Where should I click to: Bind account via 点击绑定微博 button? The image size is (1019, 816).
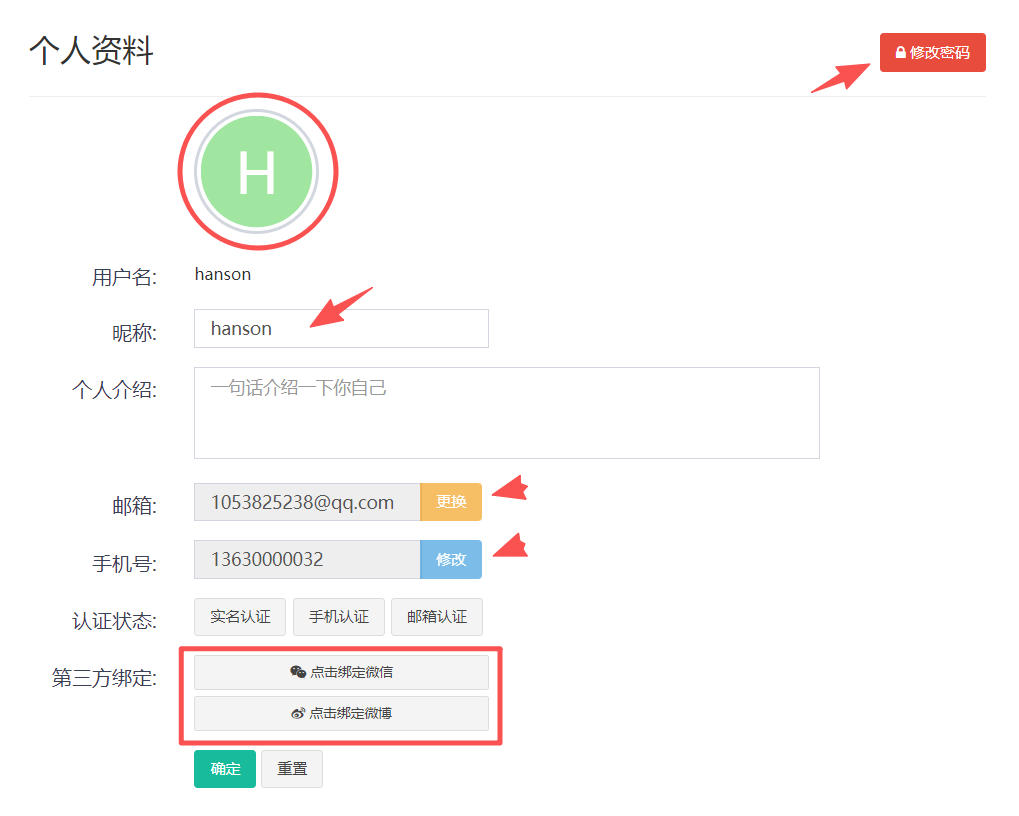[x=341, y=713]
